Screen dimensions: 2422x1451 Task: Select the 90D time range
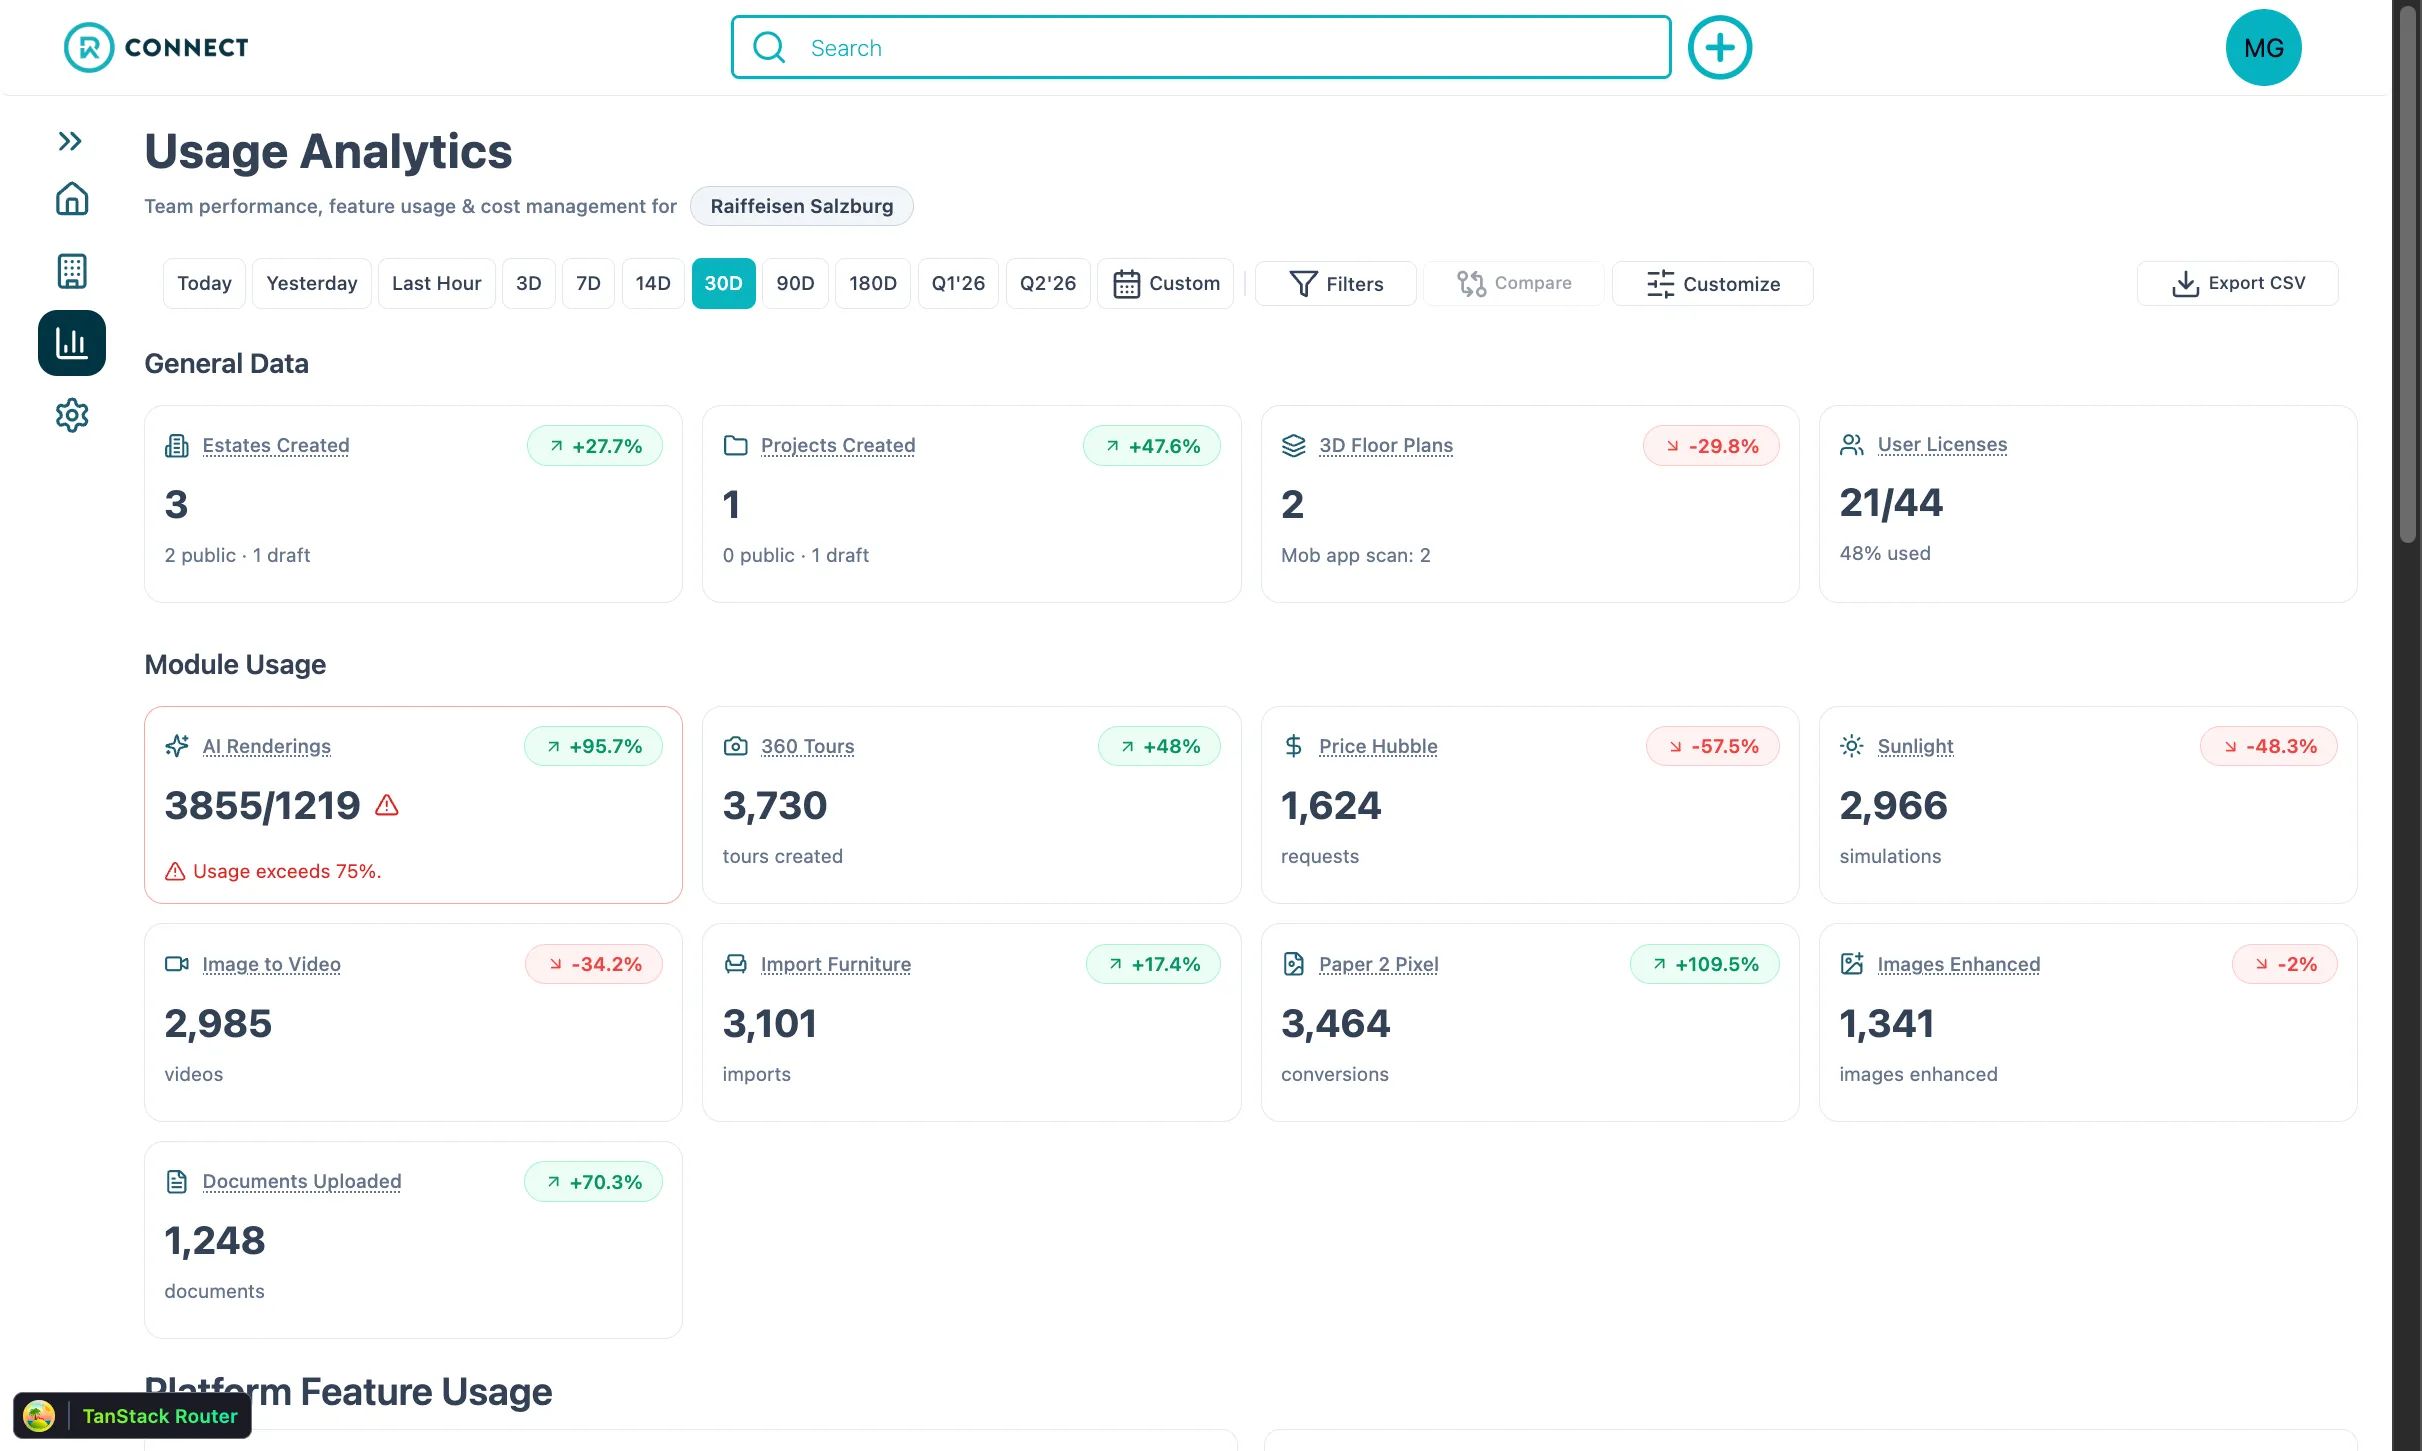pyautogui.click(x=795, y=283)
